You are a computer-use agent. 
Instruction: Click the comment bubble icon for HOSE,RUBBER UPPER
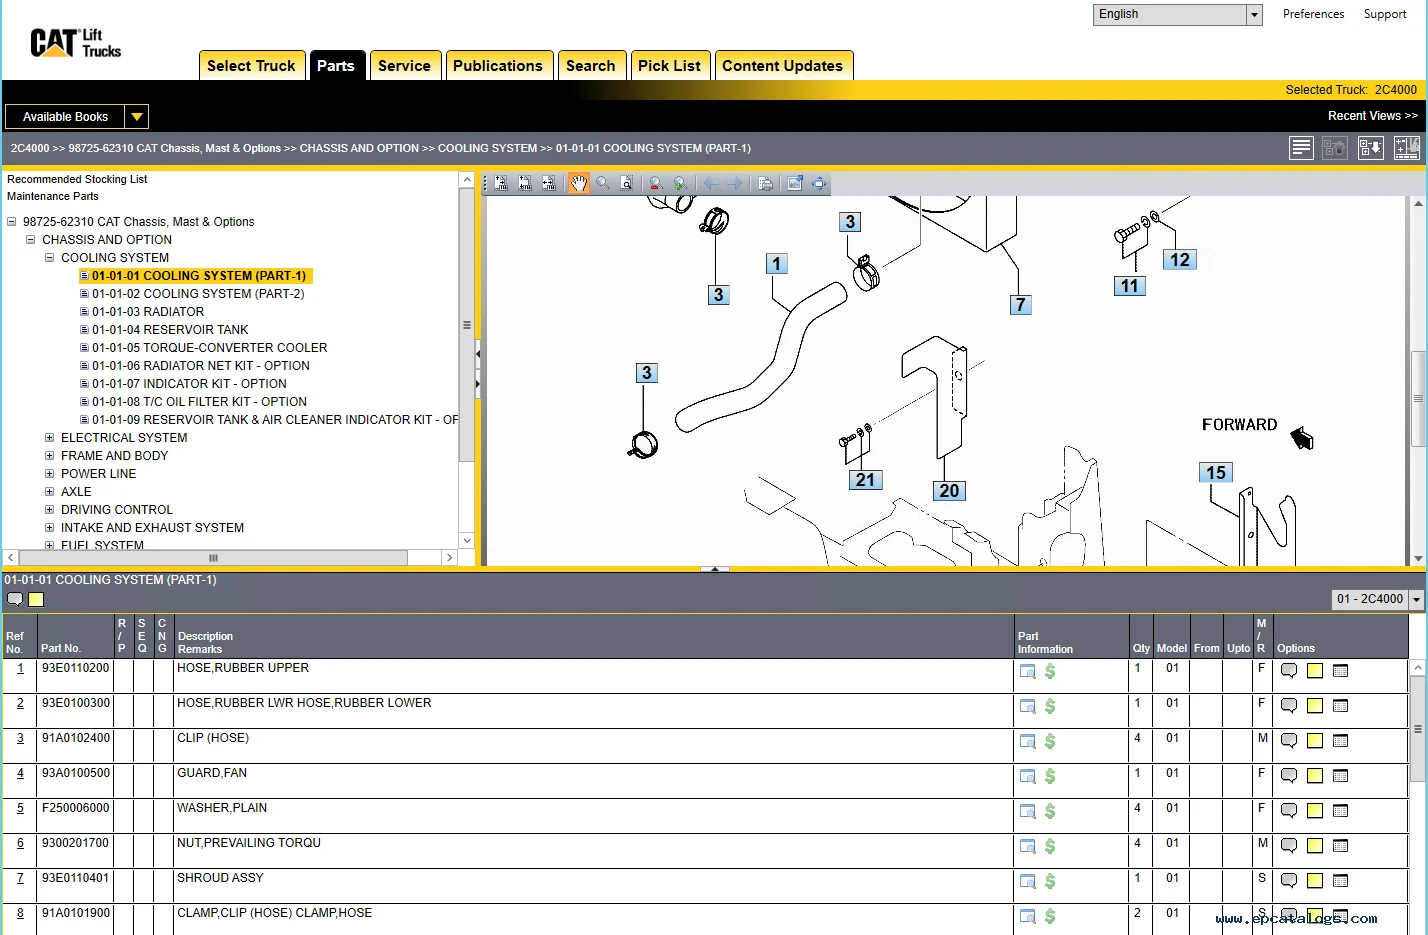pos(1288,671)
